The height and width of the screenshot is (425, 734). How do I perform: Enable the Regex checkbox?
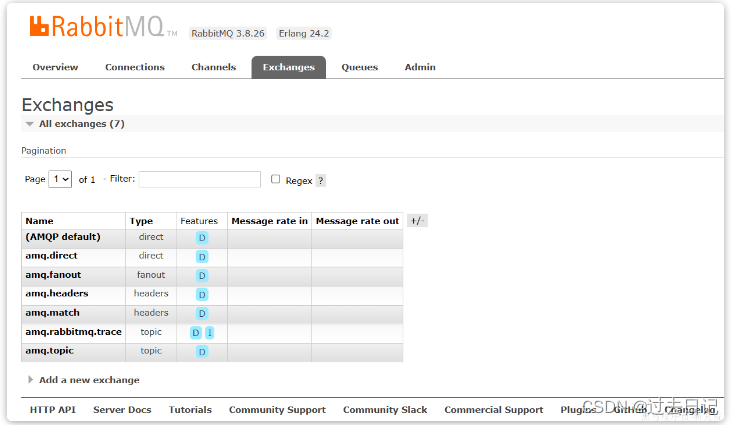pyautogui.click(x=275, y=179)
